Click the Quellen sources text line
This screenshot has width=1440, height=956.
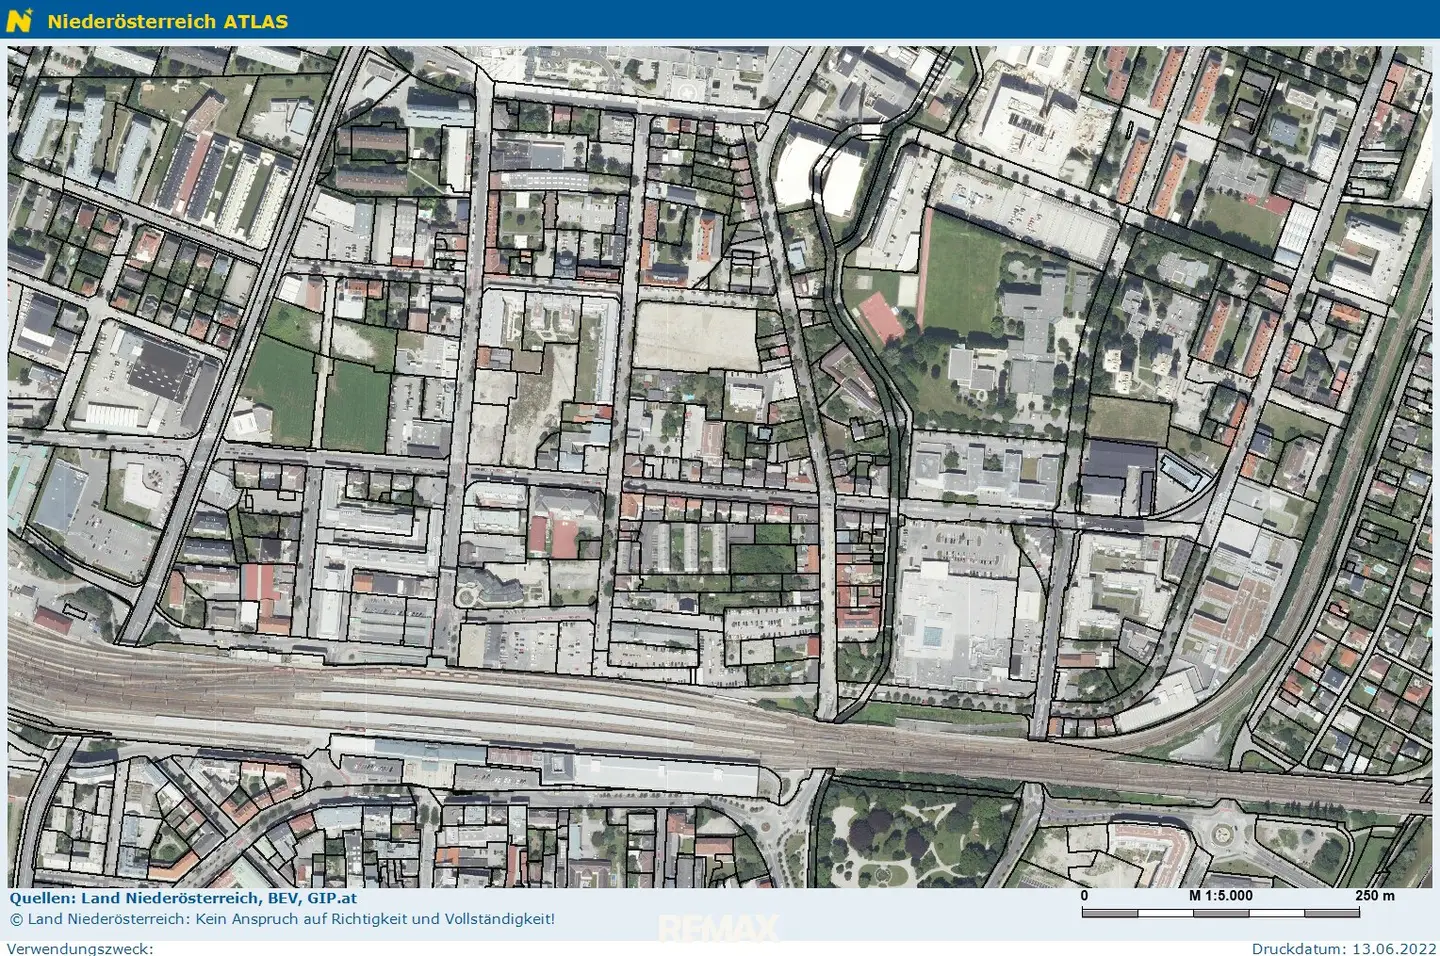(x=183, y=898)
